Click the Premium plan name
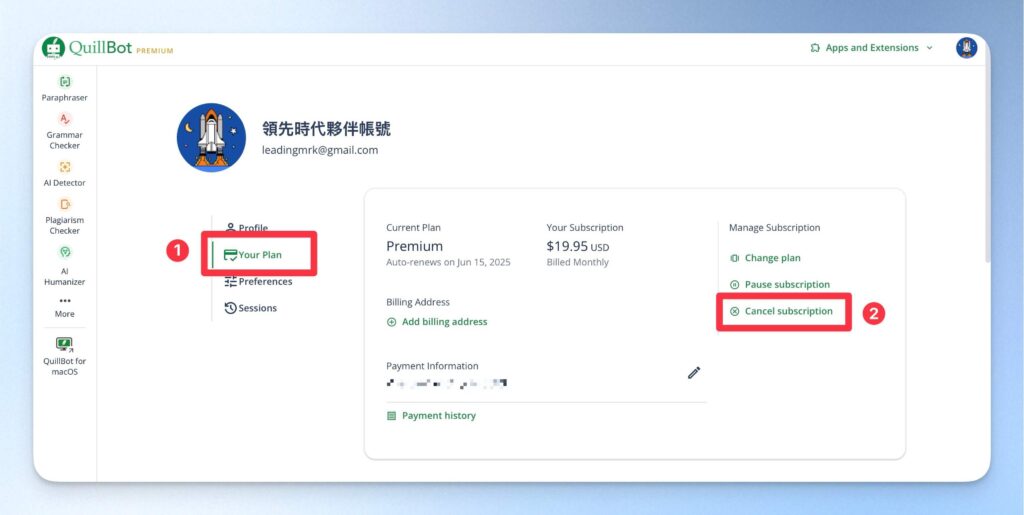The image size is (1024, 515). (415, 246)
